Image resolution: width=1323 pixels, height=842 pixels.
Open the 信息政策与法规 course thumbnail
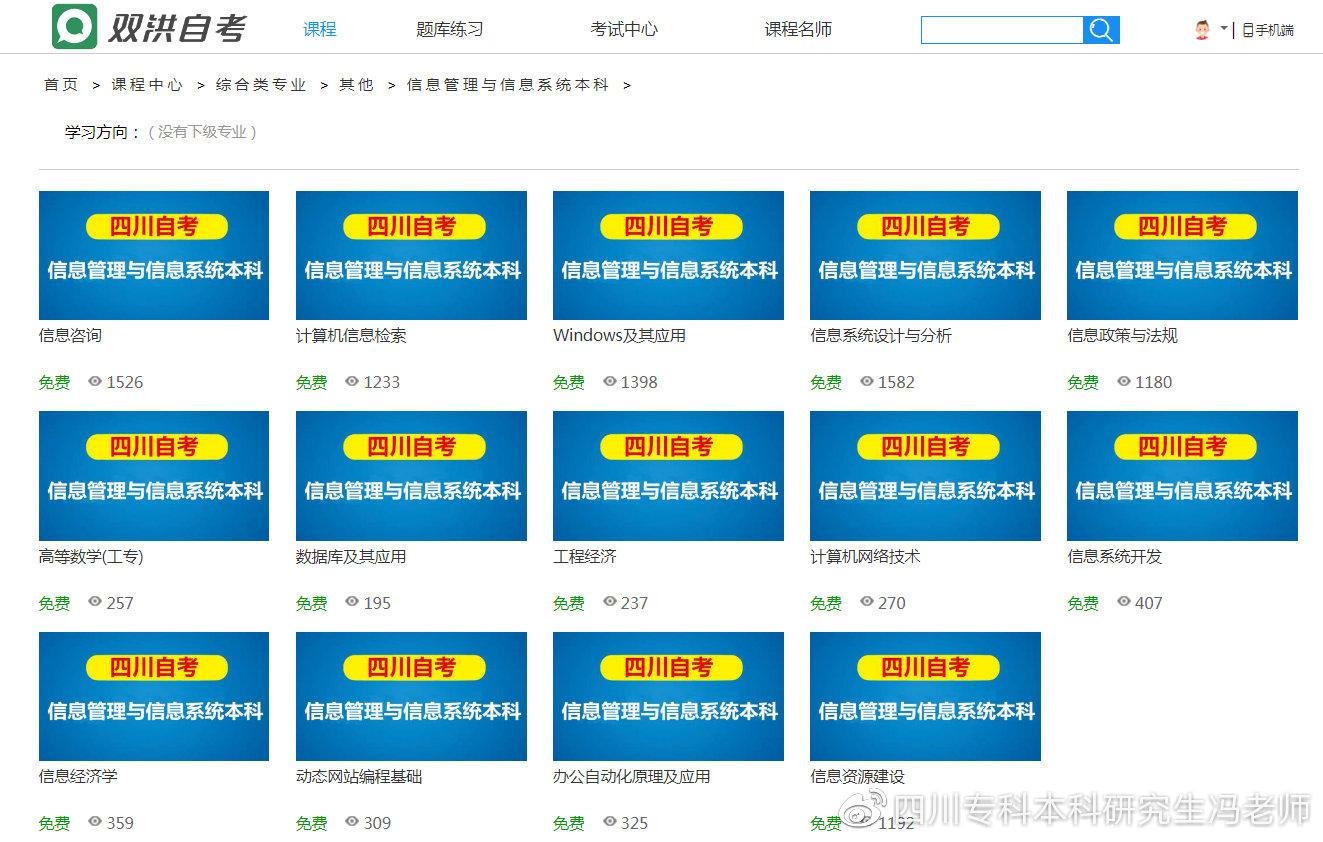1182,255
